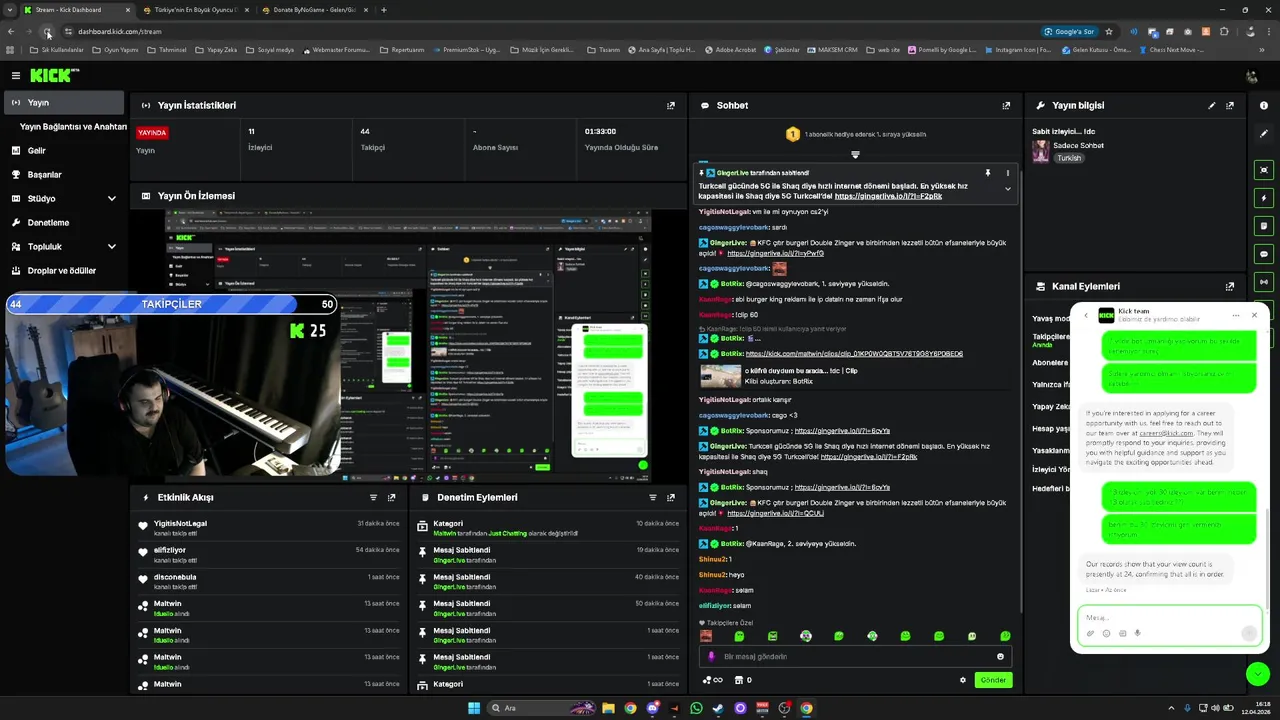Collapse the pinned message with its chevron
The height and width of the screenshot is (720, 1280).
(x=1007, y=188)
